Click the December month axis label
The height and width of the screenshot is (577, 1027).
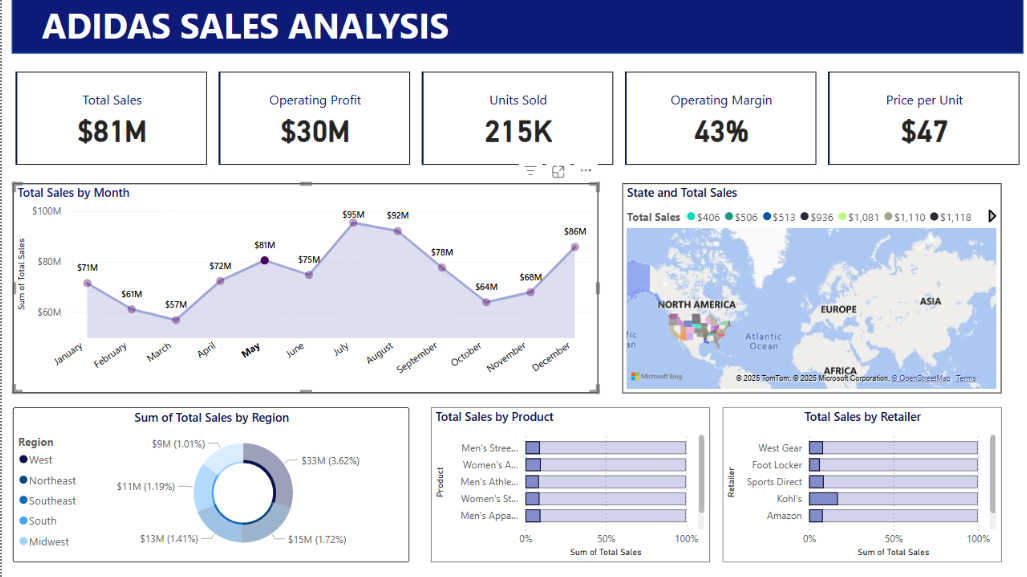(551, 357)
